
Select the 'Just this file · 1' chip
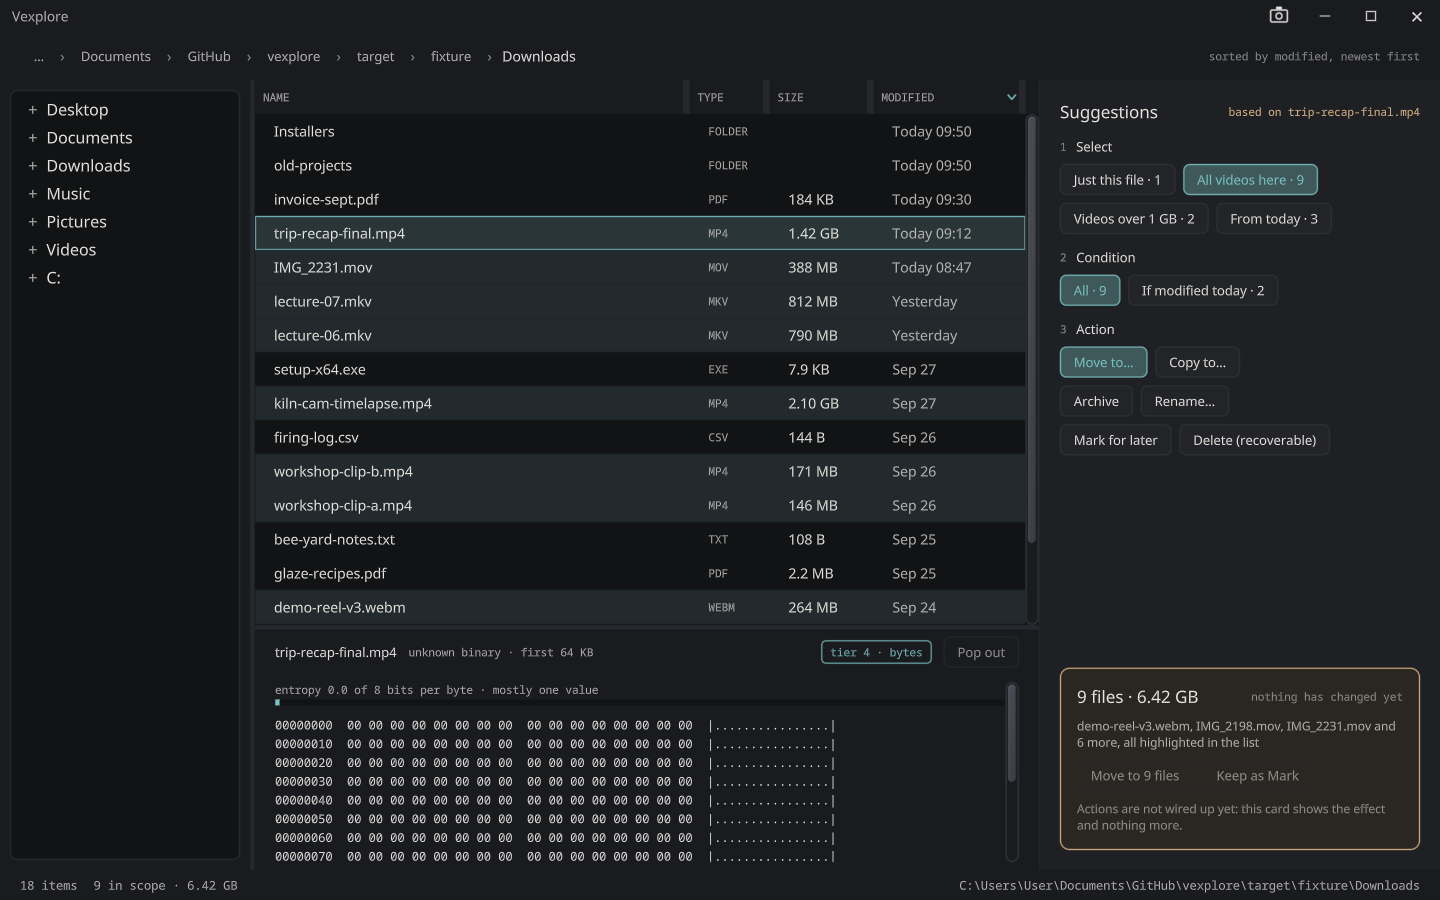pyautogui.click(x=1117, y=180)
